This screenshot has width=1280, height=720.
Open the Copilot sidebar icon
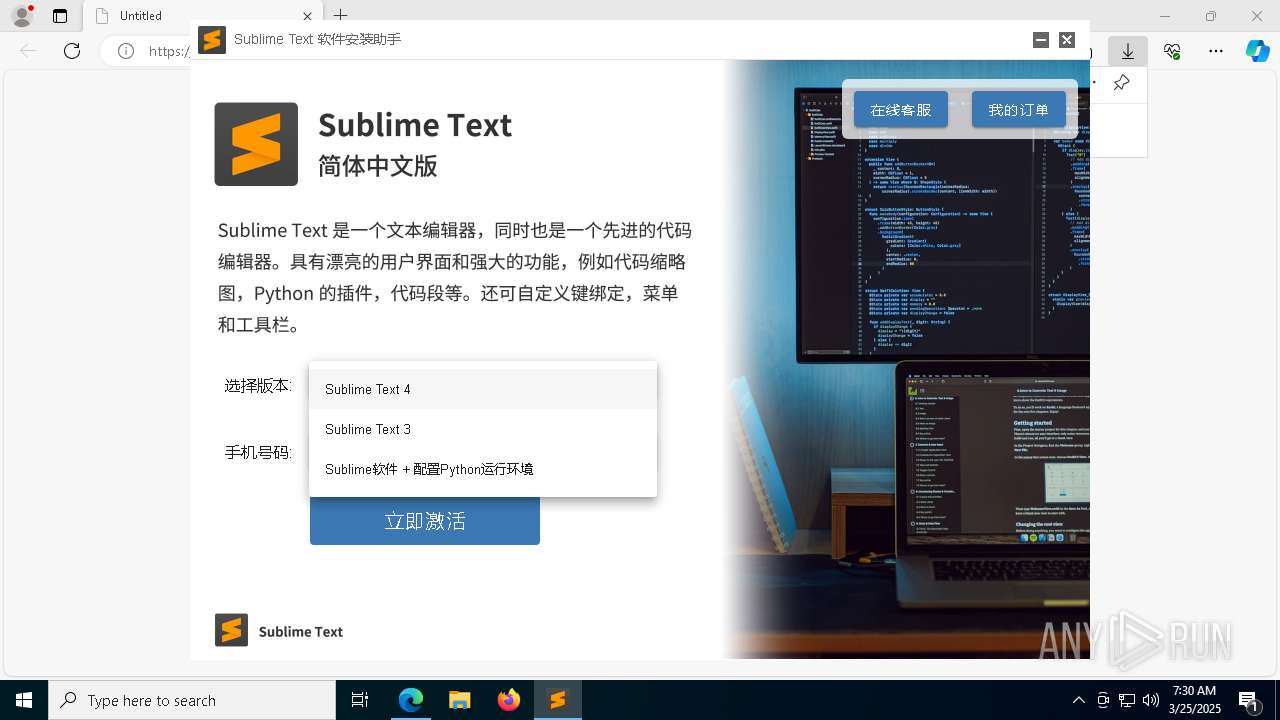(1257, 51)
